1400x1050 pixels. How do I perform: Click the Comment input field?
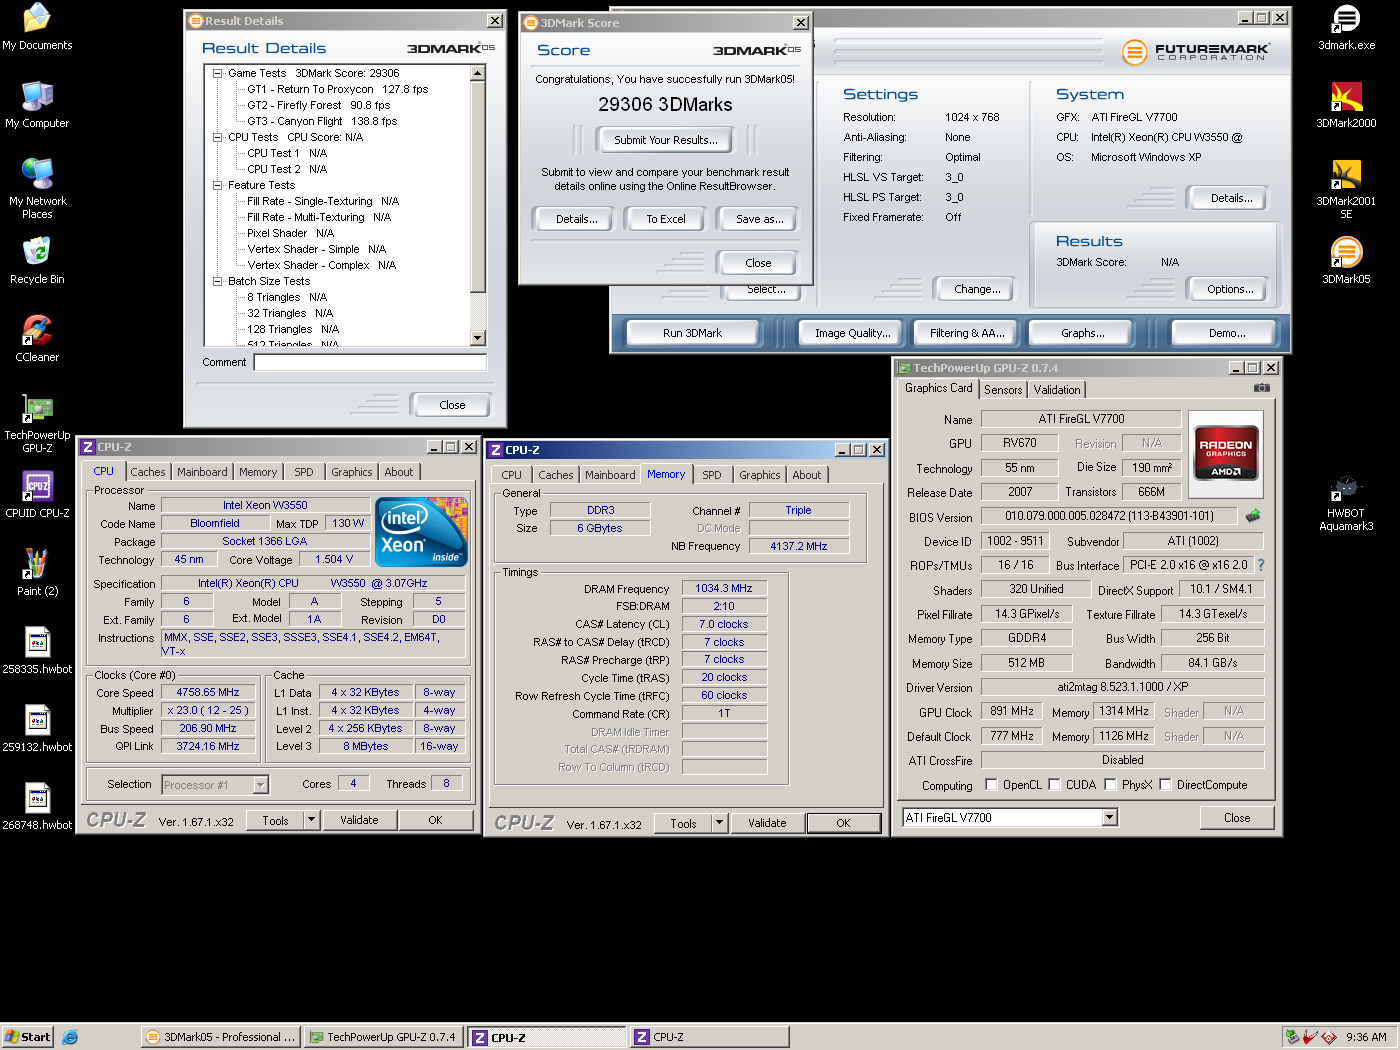(370, 362)
